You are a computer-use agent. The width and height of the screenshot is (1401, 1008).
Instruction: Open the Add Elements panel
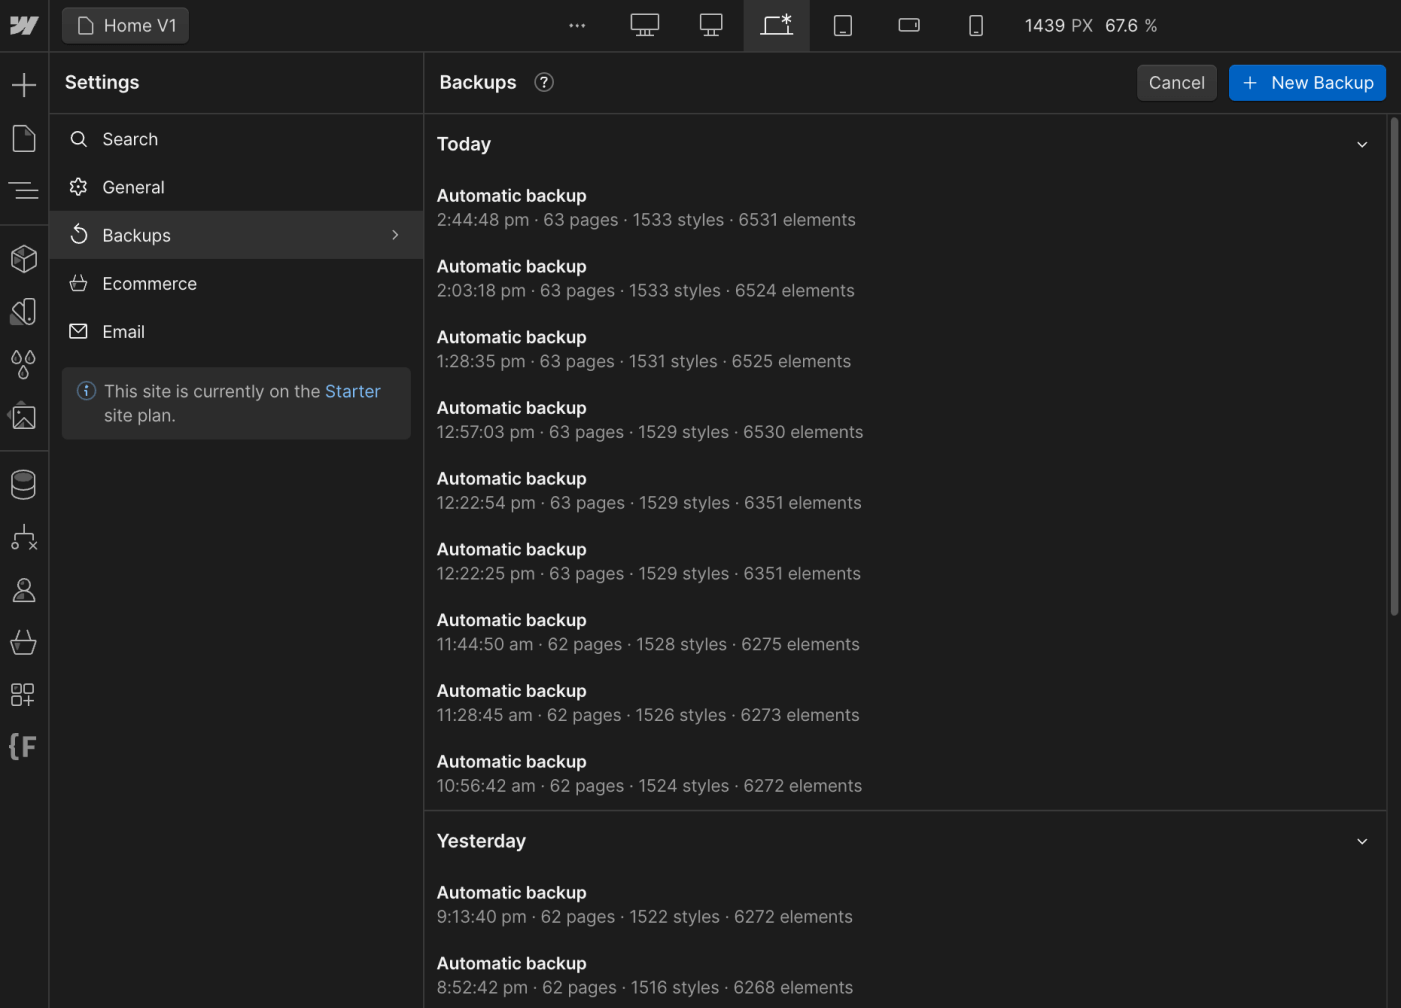click(x=23, y=84)
